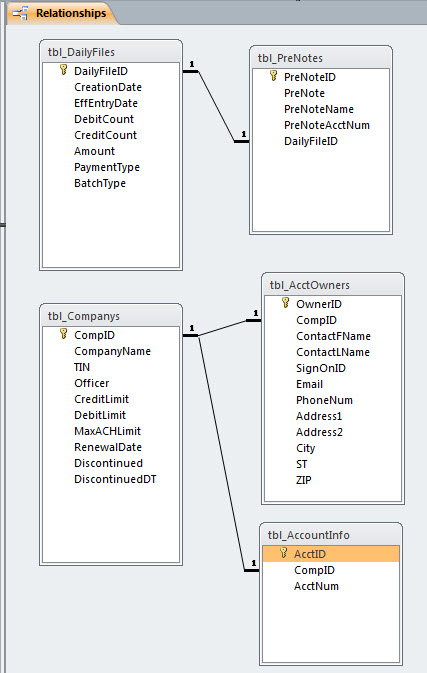Click the tbl_AccountInfo title bar
The height and width of the screenshot is (673, 427).
click(x=330, y=535)
